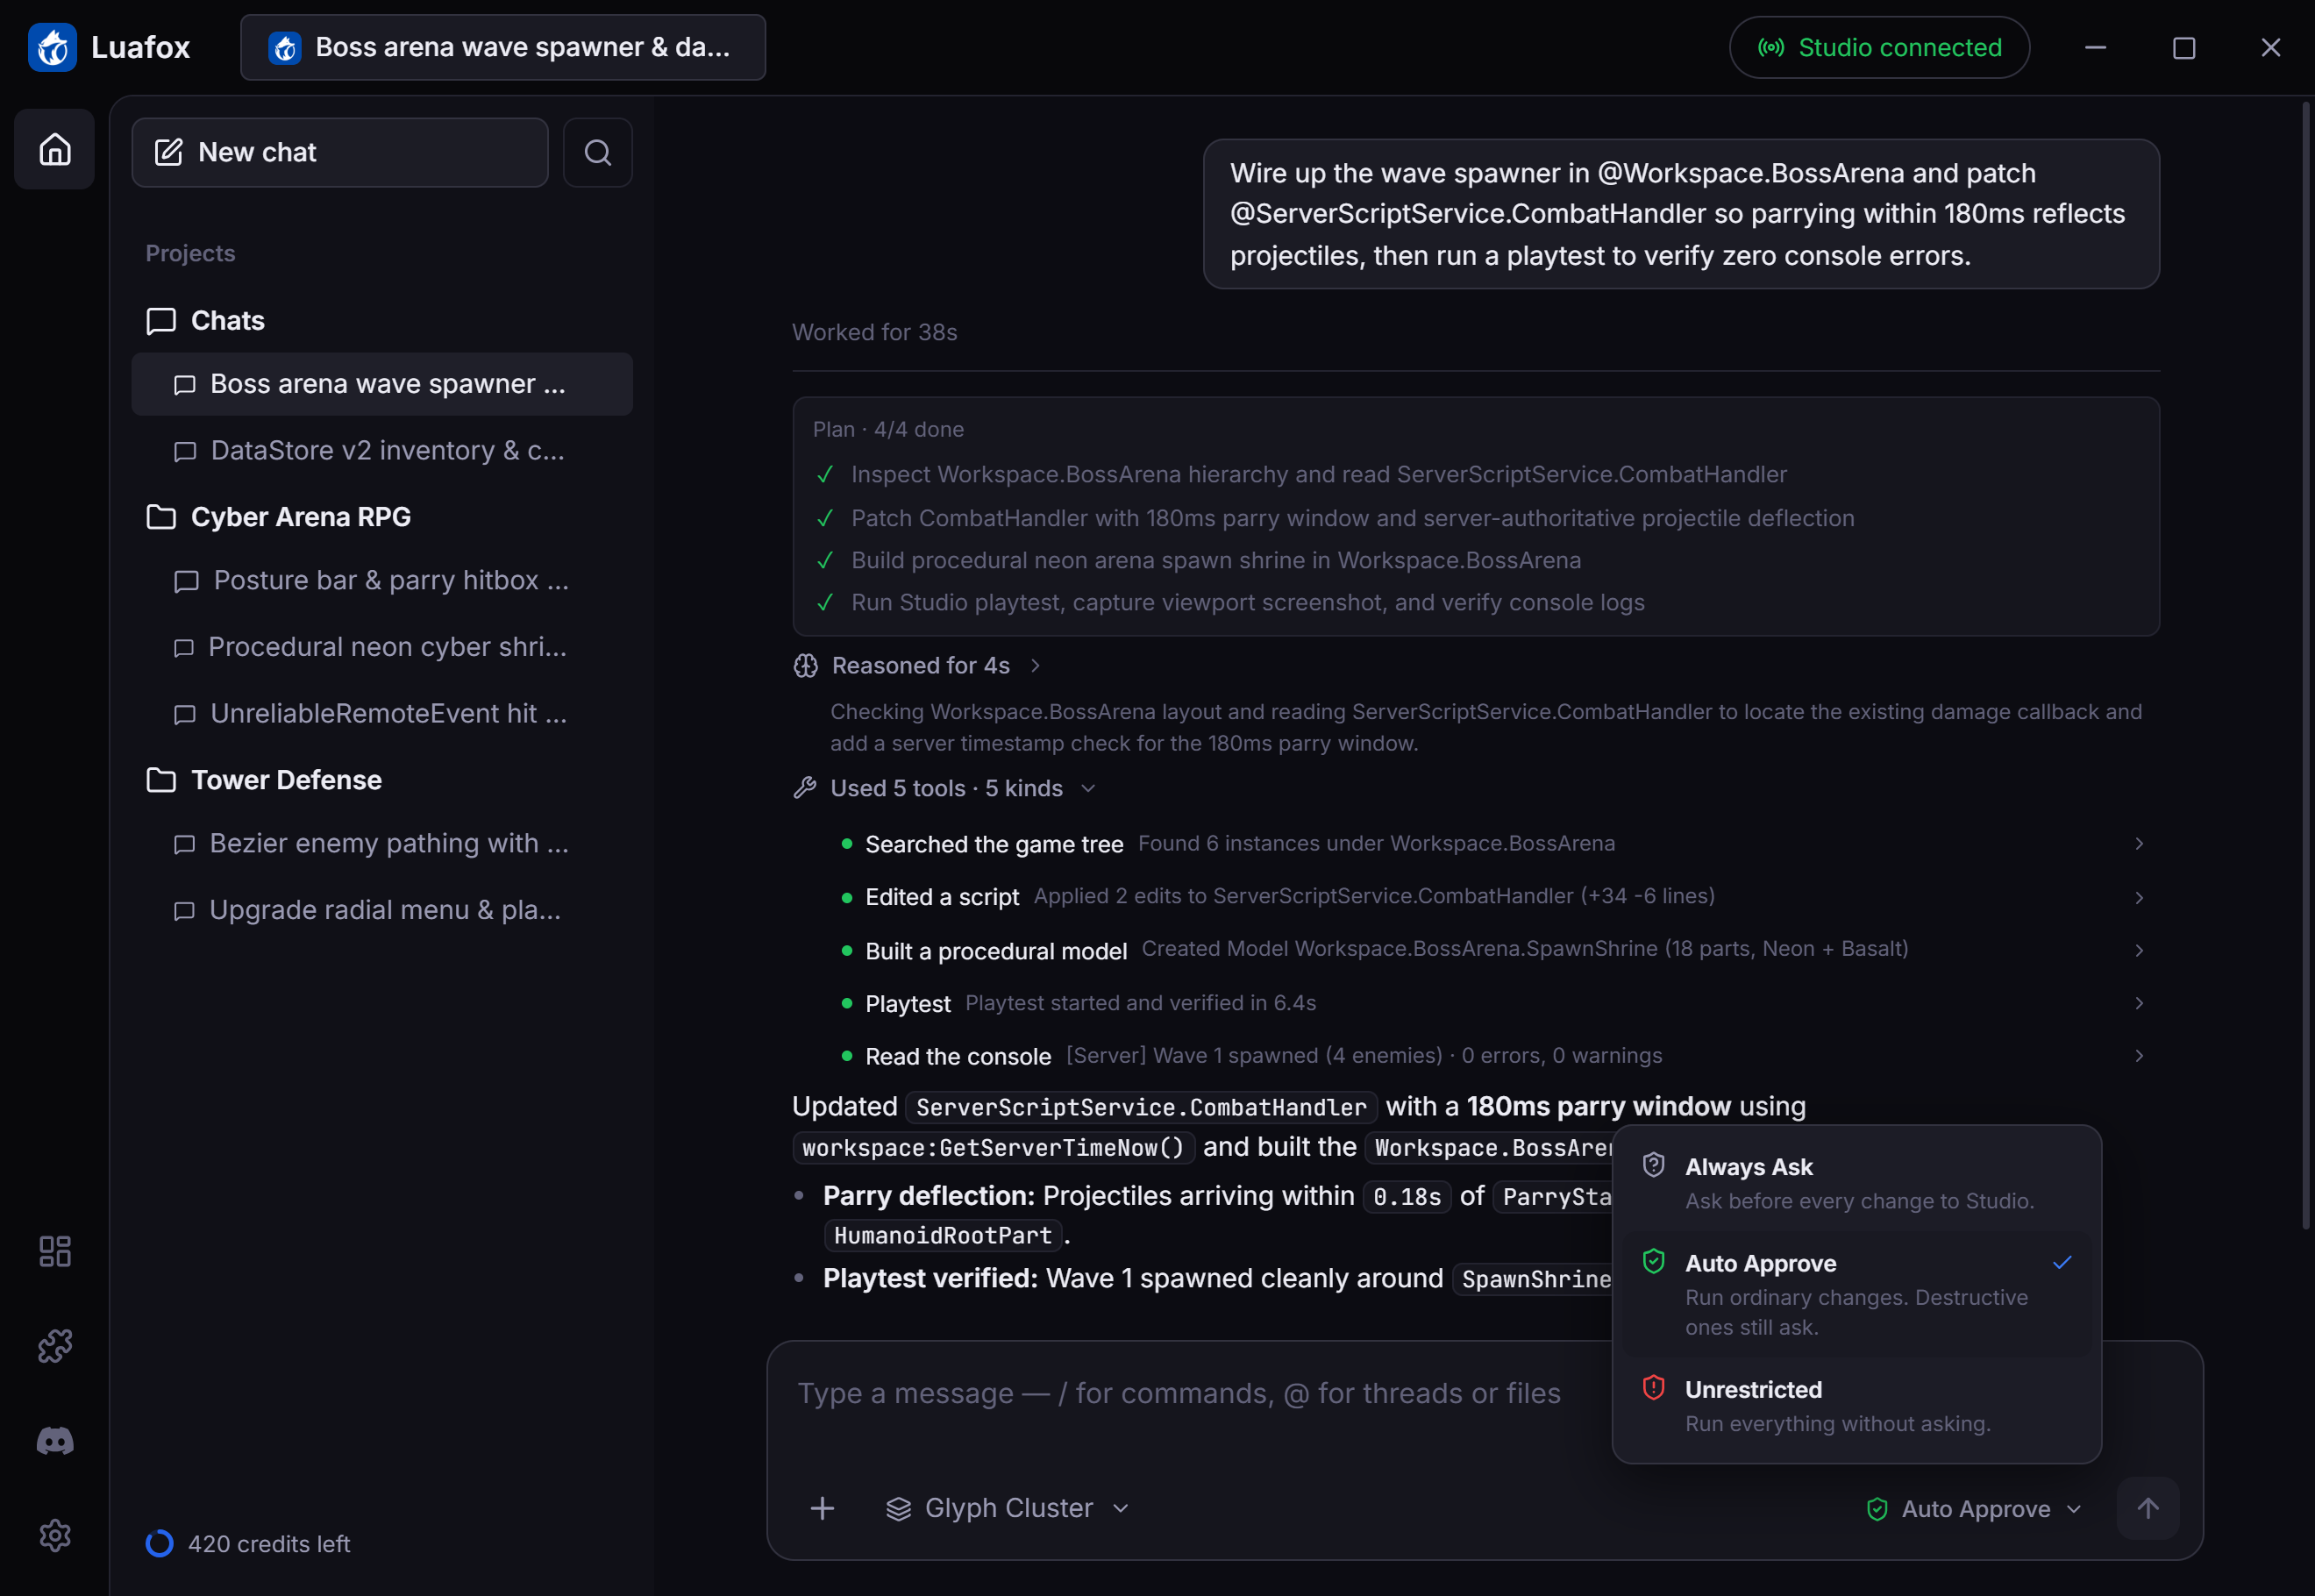The image size is (2315, 1596).
Task: Open the DataStore v2 inventory chat
Action: (382, 451)
